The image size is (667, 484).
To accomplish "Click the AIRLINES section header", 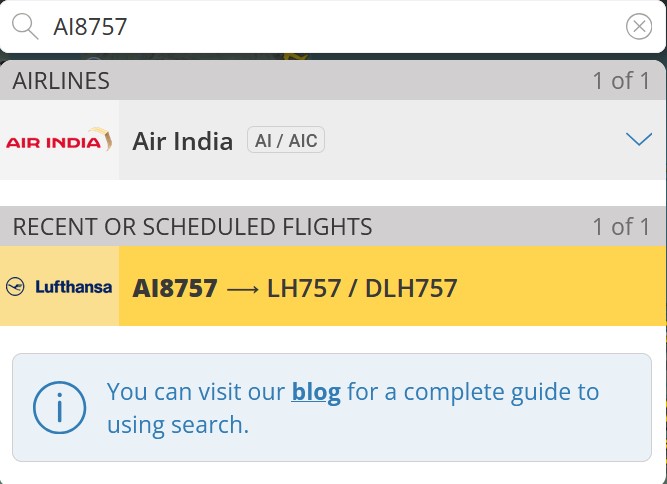I will click(61, 81).
